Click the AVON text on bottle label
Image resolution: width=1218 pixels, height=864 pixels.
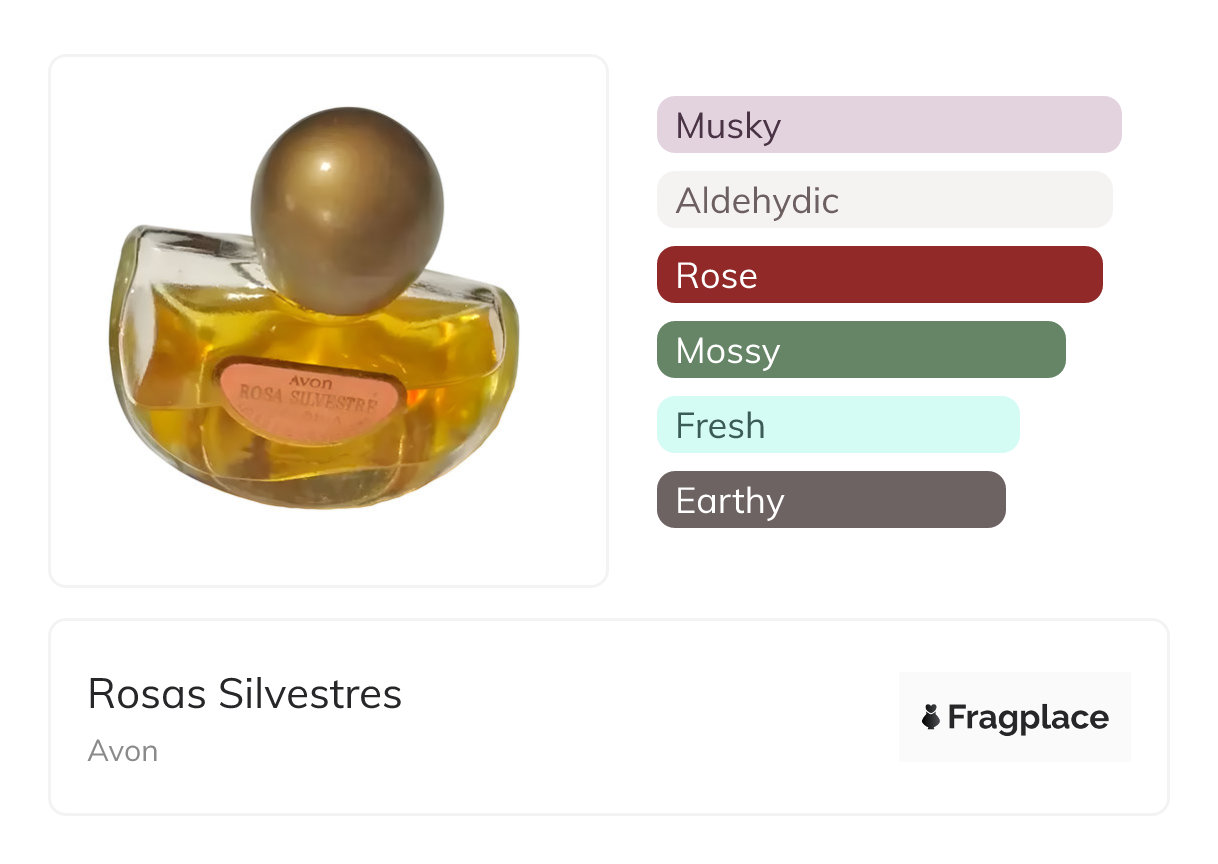click(x=307, y=381)
